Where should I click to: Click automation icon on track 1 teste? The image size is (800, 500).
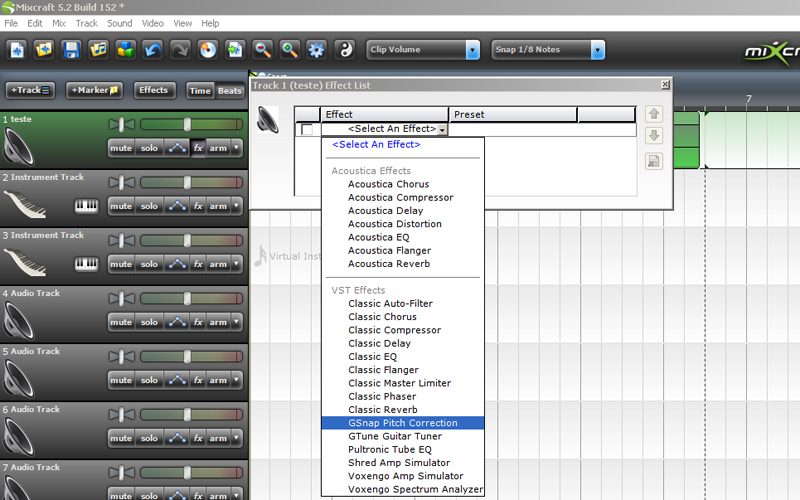click(178, 148)
